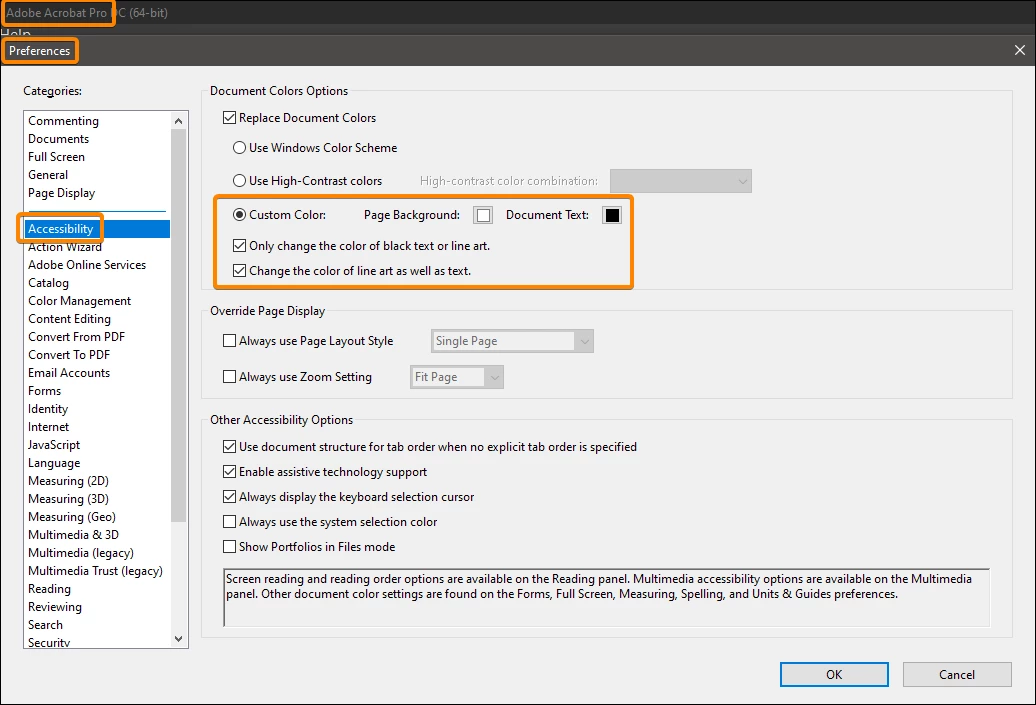The width and height of the screenshot is (1036, 705).
Task: Open the Full Screen category
Action: click(x=97, y=157)
